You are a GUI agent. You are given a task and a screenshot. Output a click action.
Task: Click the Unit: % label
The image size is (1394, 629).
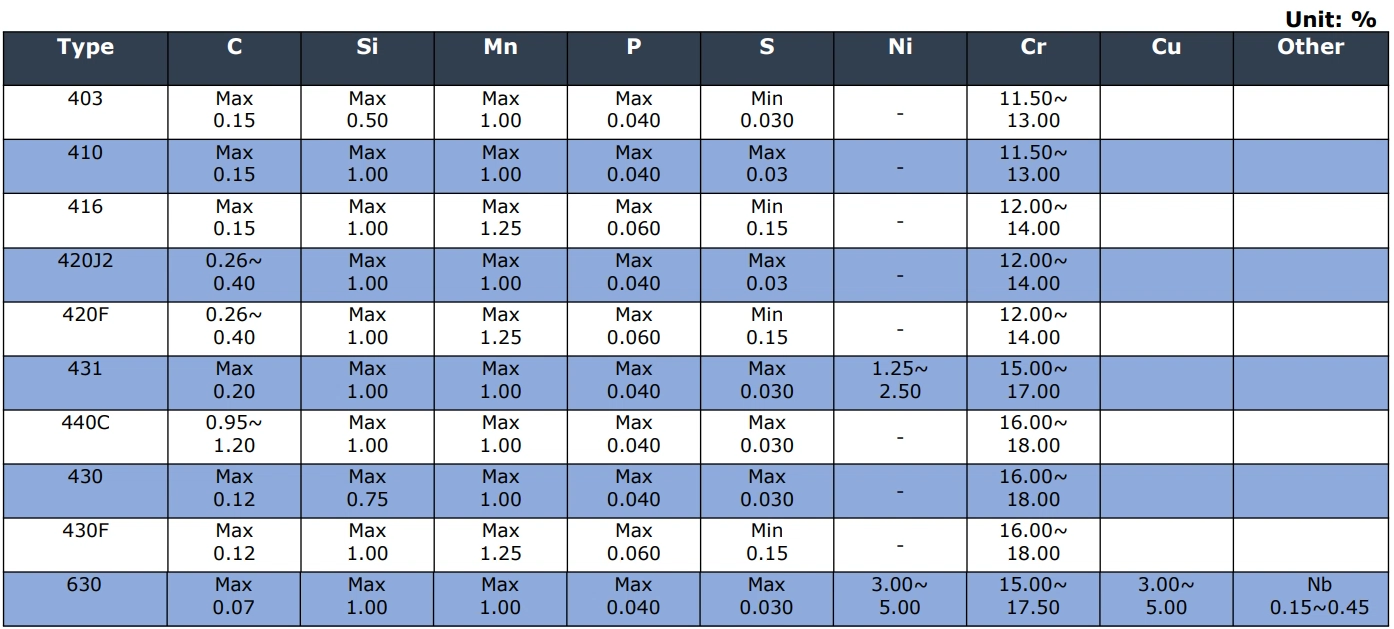(x=1329, y=19)
